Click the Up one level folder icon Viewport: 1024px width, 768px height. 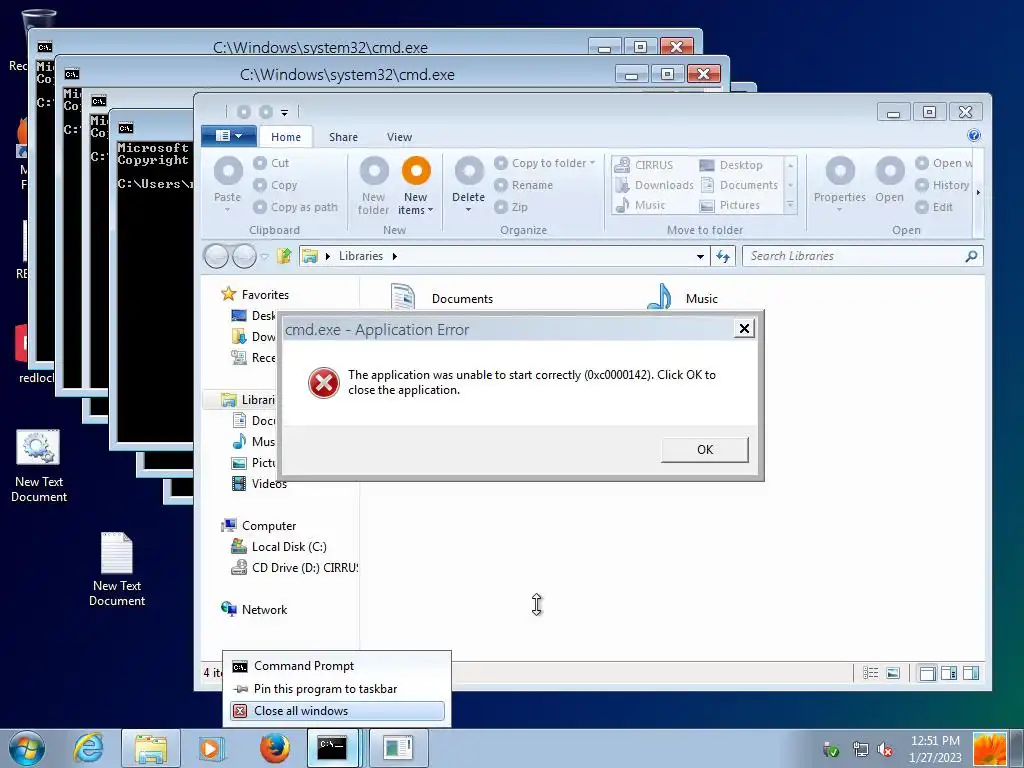point(283,256)
